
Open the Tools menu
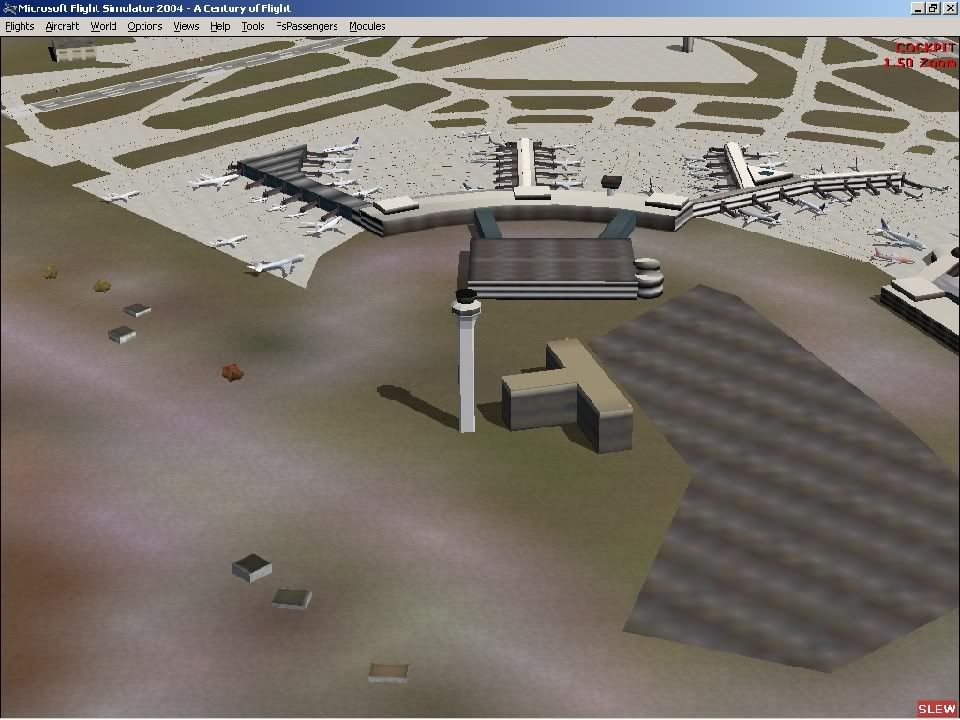click(253, 26)
